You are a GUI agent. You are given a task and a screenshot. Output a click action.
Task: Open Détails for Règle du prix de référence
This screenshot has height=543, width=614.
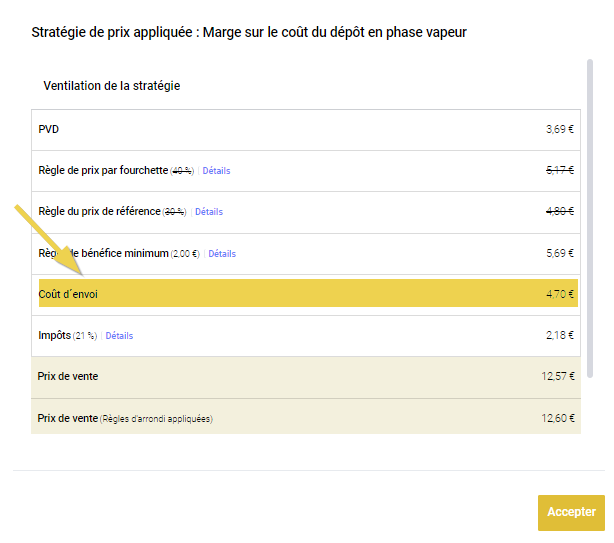point(209,212)
